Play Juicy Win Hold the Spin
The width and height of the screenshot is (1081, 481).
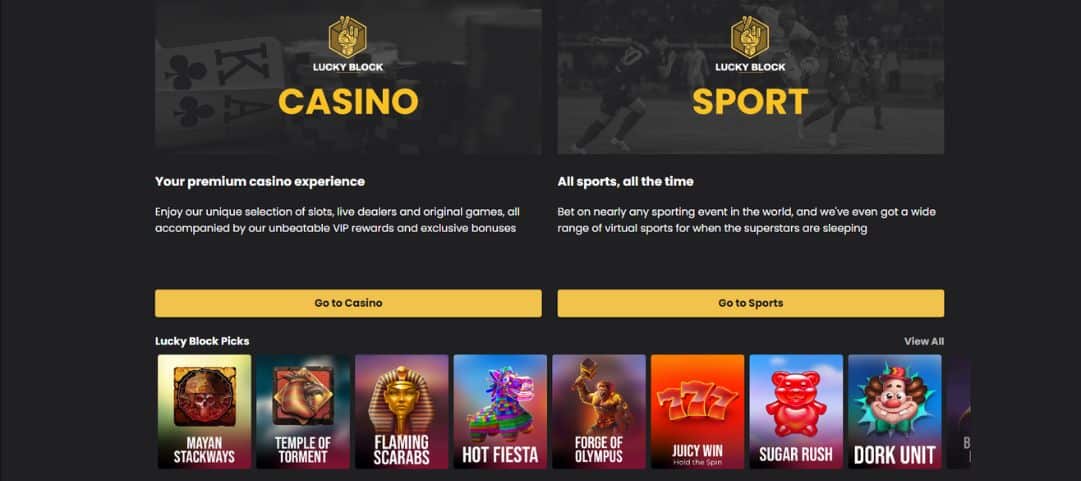(x=697, y=412)
